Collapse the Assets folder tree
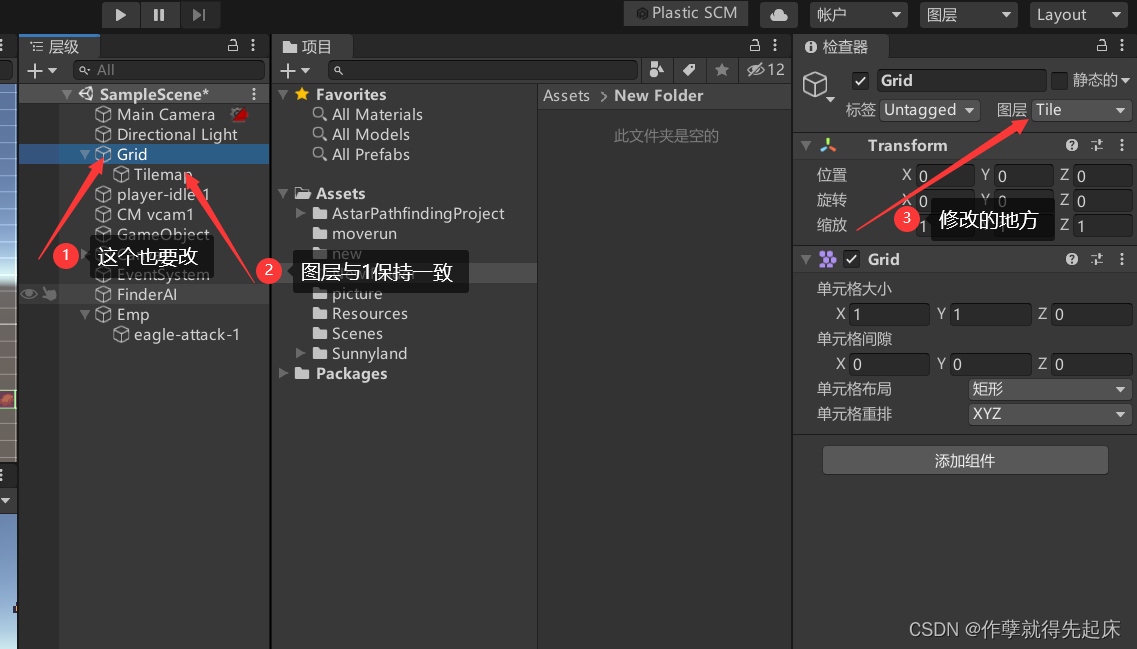1137x649 pixels. [284, 194]
